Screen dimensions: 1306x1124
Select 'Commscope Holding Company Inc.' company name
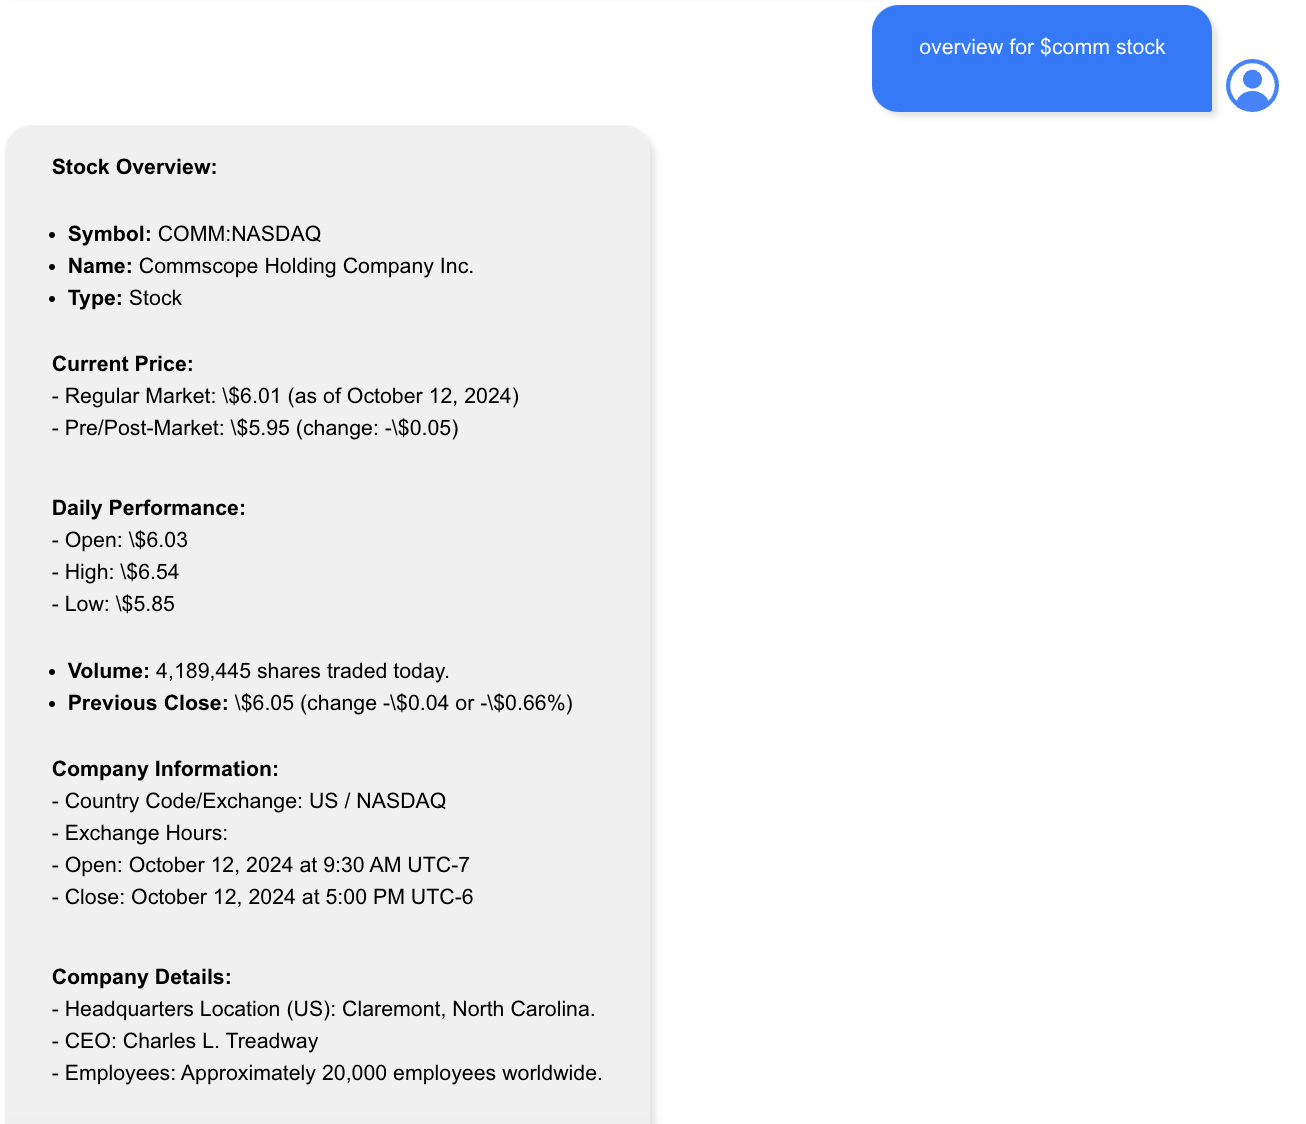[x=307, y=266]
